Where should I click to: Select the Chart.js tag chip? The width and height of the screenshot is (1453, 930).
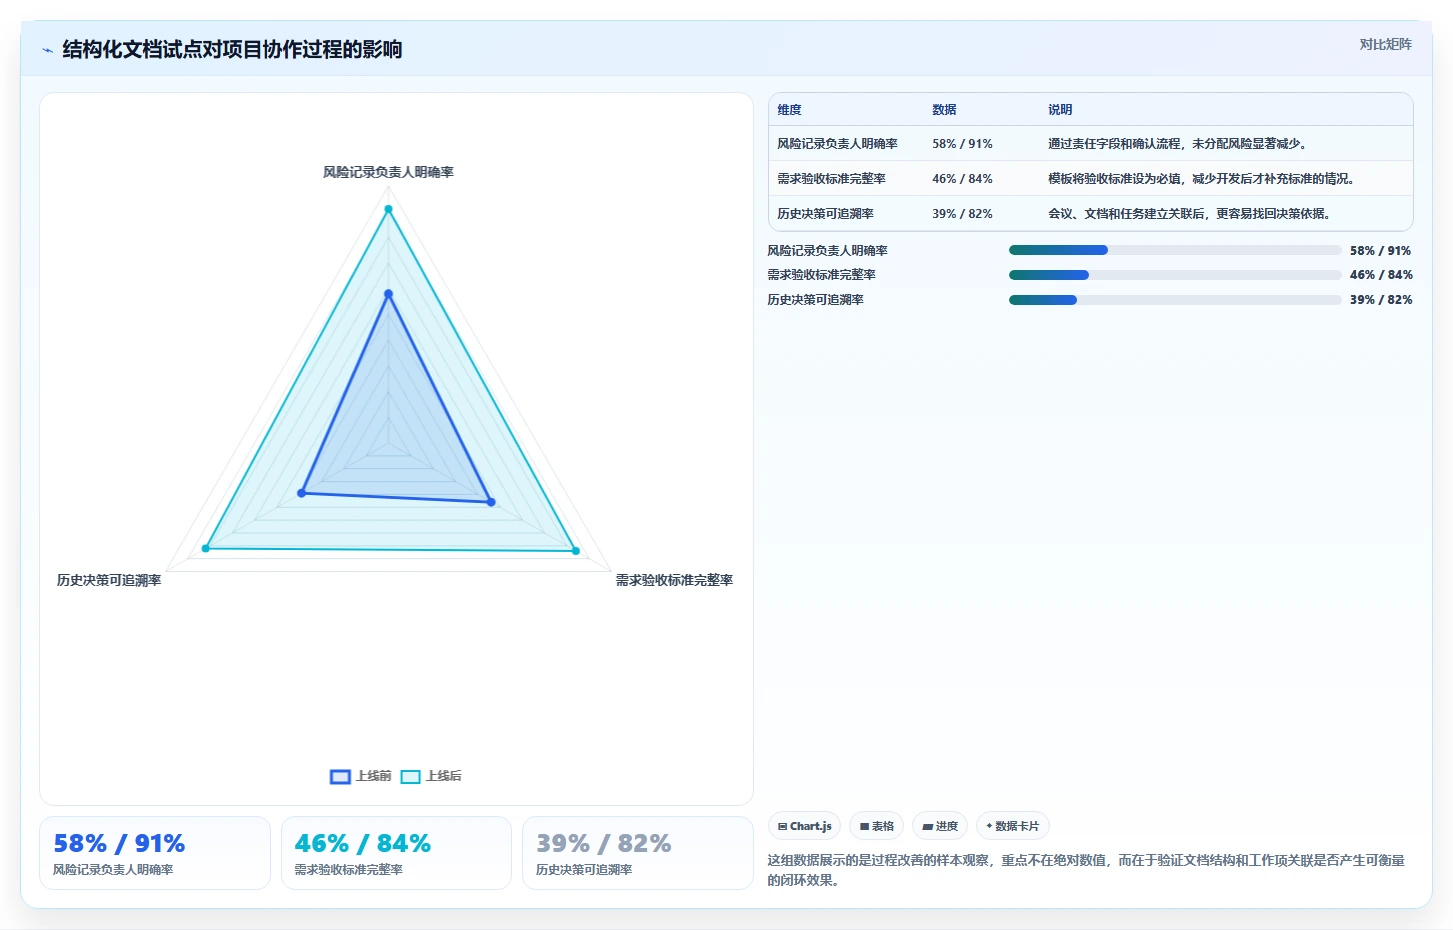[804, 826]
